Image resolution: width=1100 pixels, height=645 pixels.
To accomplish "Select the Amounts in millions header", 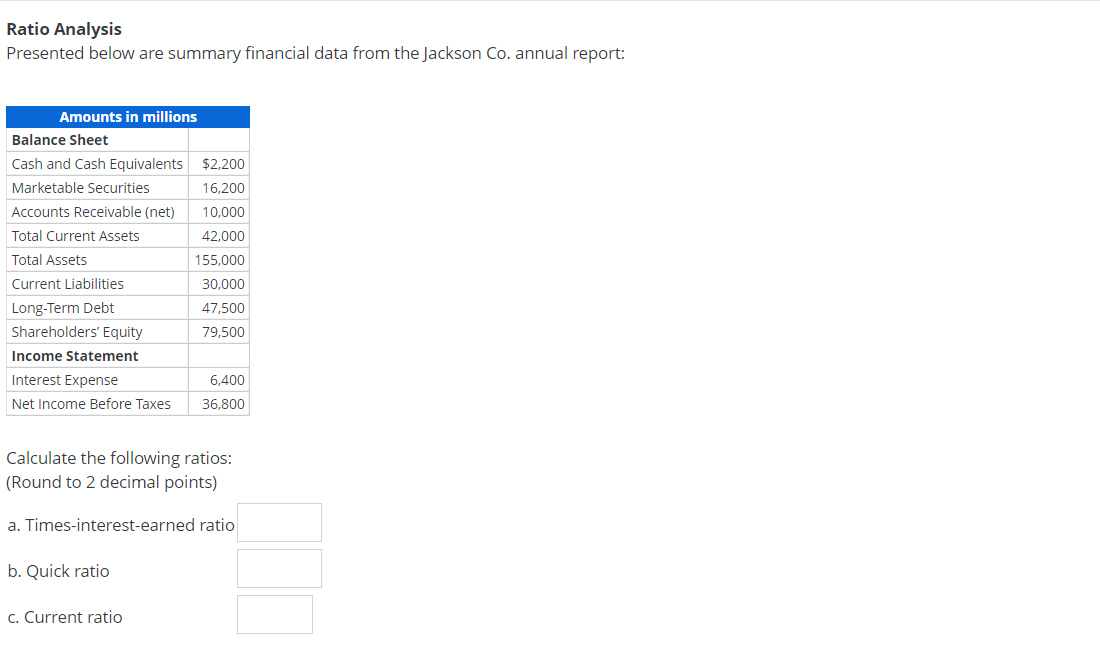I will 127,117.
